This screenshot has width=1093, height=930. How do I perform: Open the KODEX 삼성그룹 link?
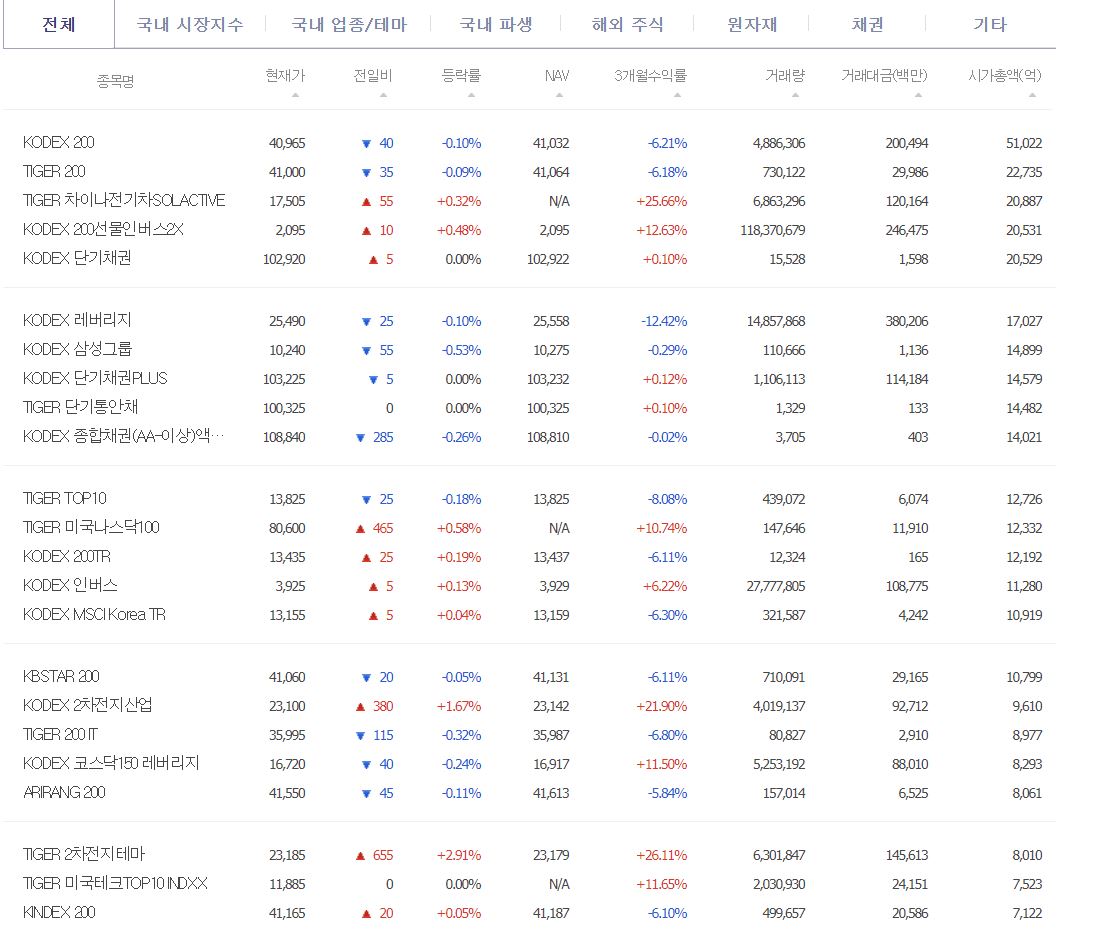click(x=77, y=349)
